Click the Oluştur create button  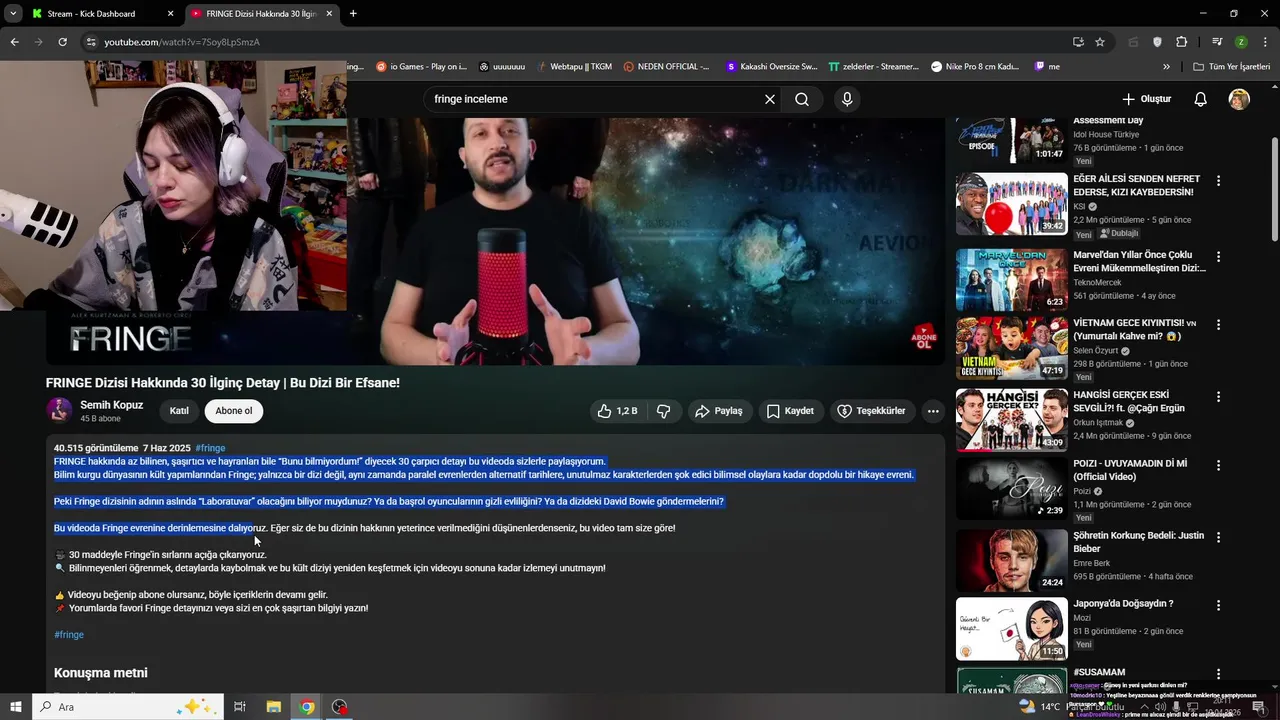[x=1146, y=99]
